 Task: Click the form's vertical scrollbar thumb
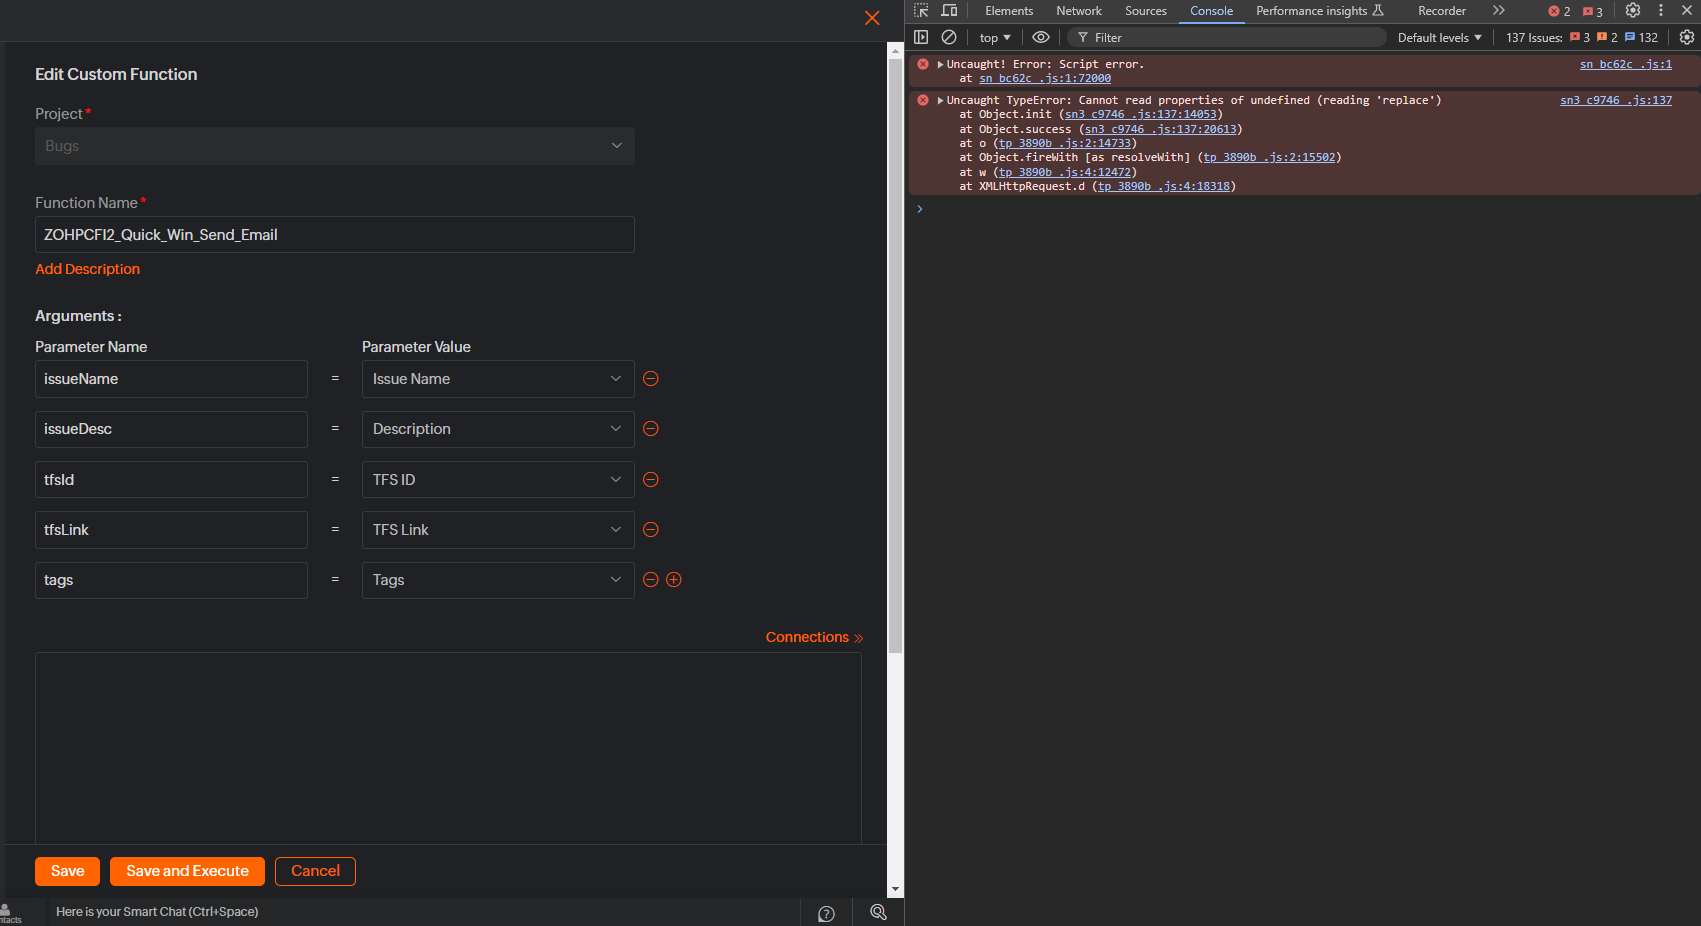(895, 355)
